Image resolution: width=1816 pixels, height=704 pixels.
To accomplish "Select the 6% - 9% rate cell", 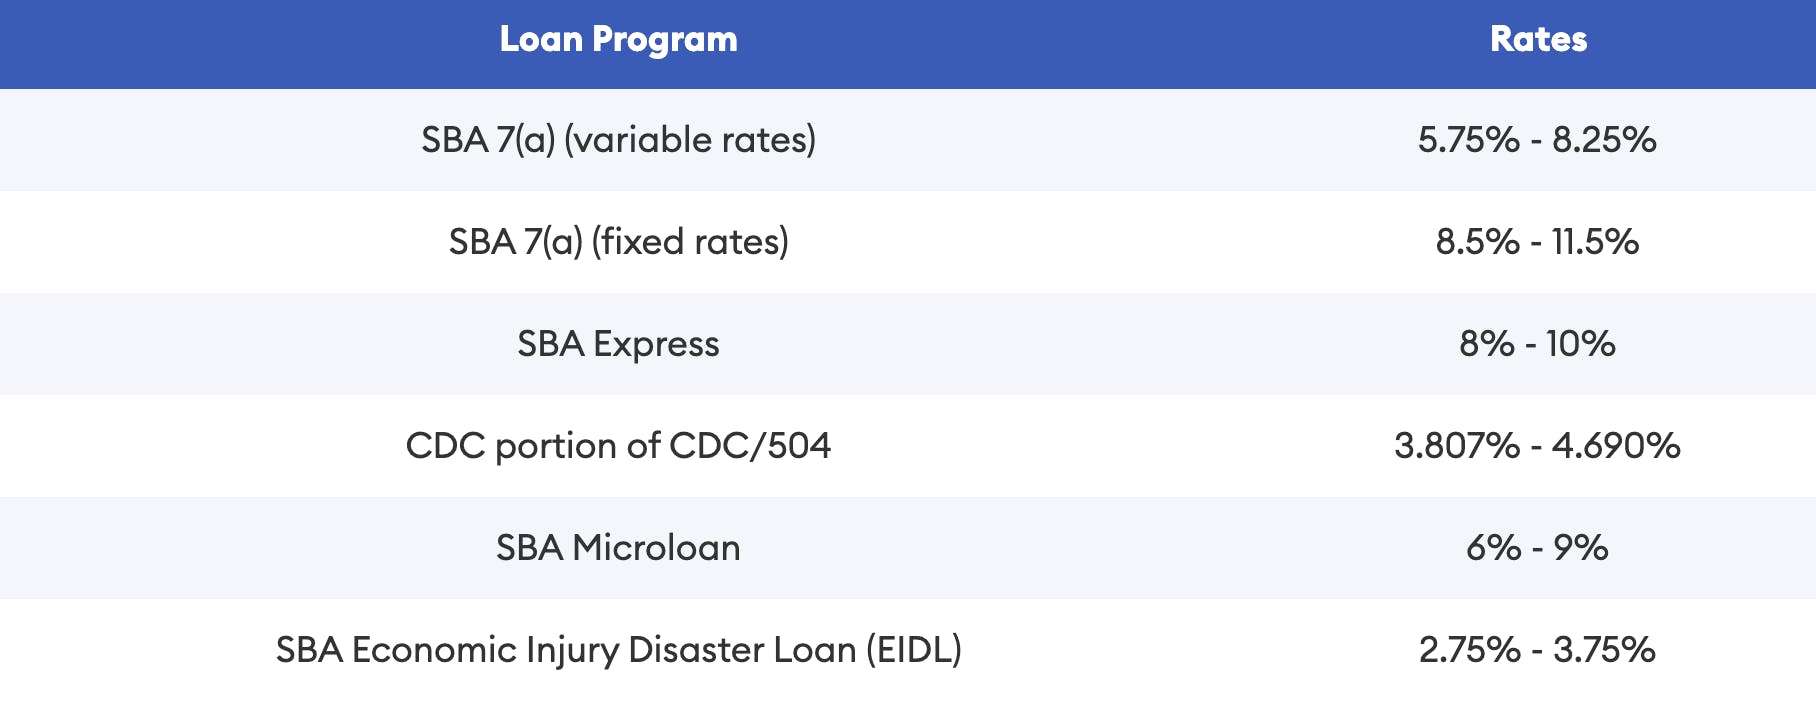I will point(1537,548).
